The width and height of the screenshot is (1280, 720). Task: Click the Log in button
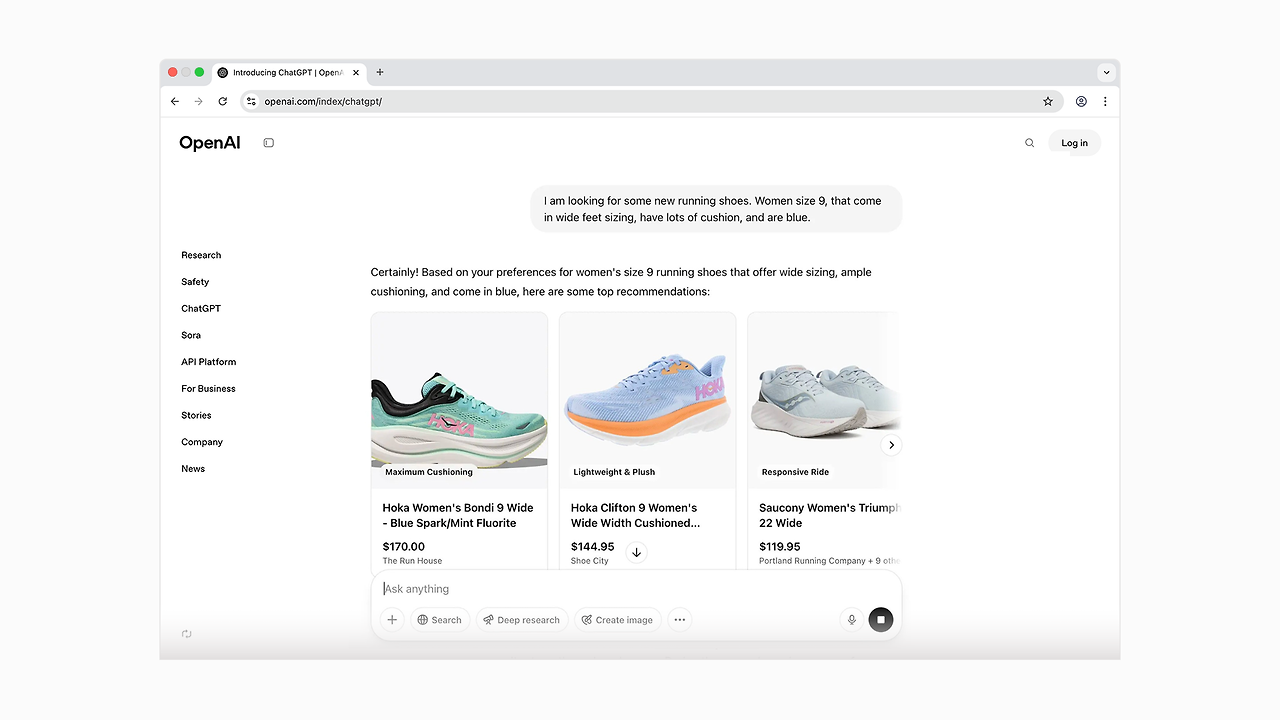tap(1074, 143)
